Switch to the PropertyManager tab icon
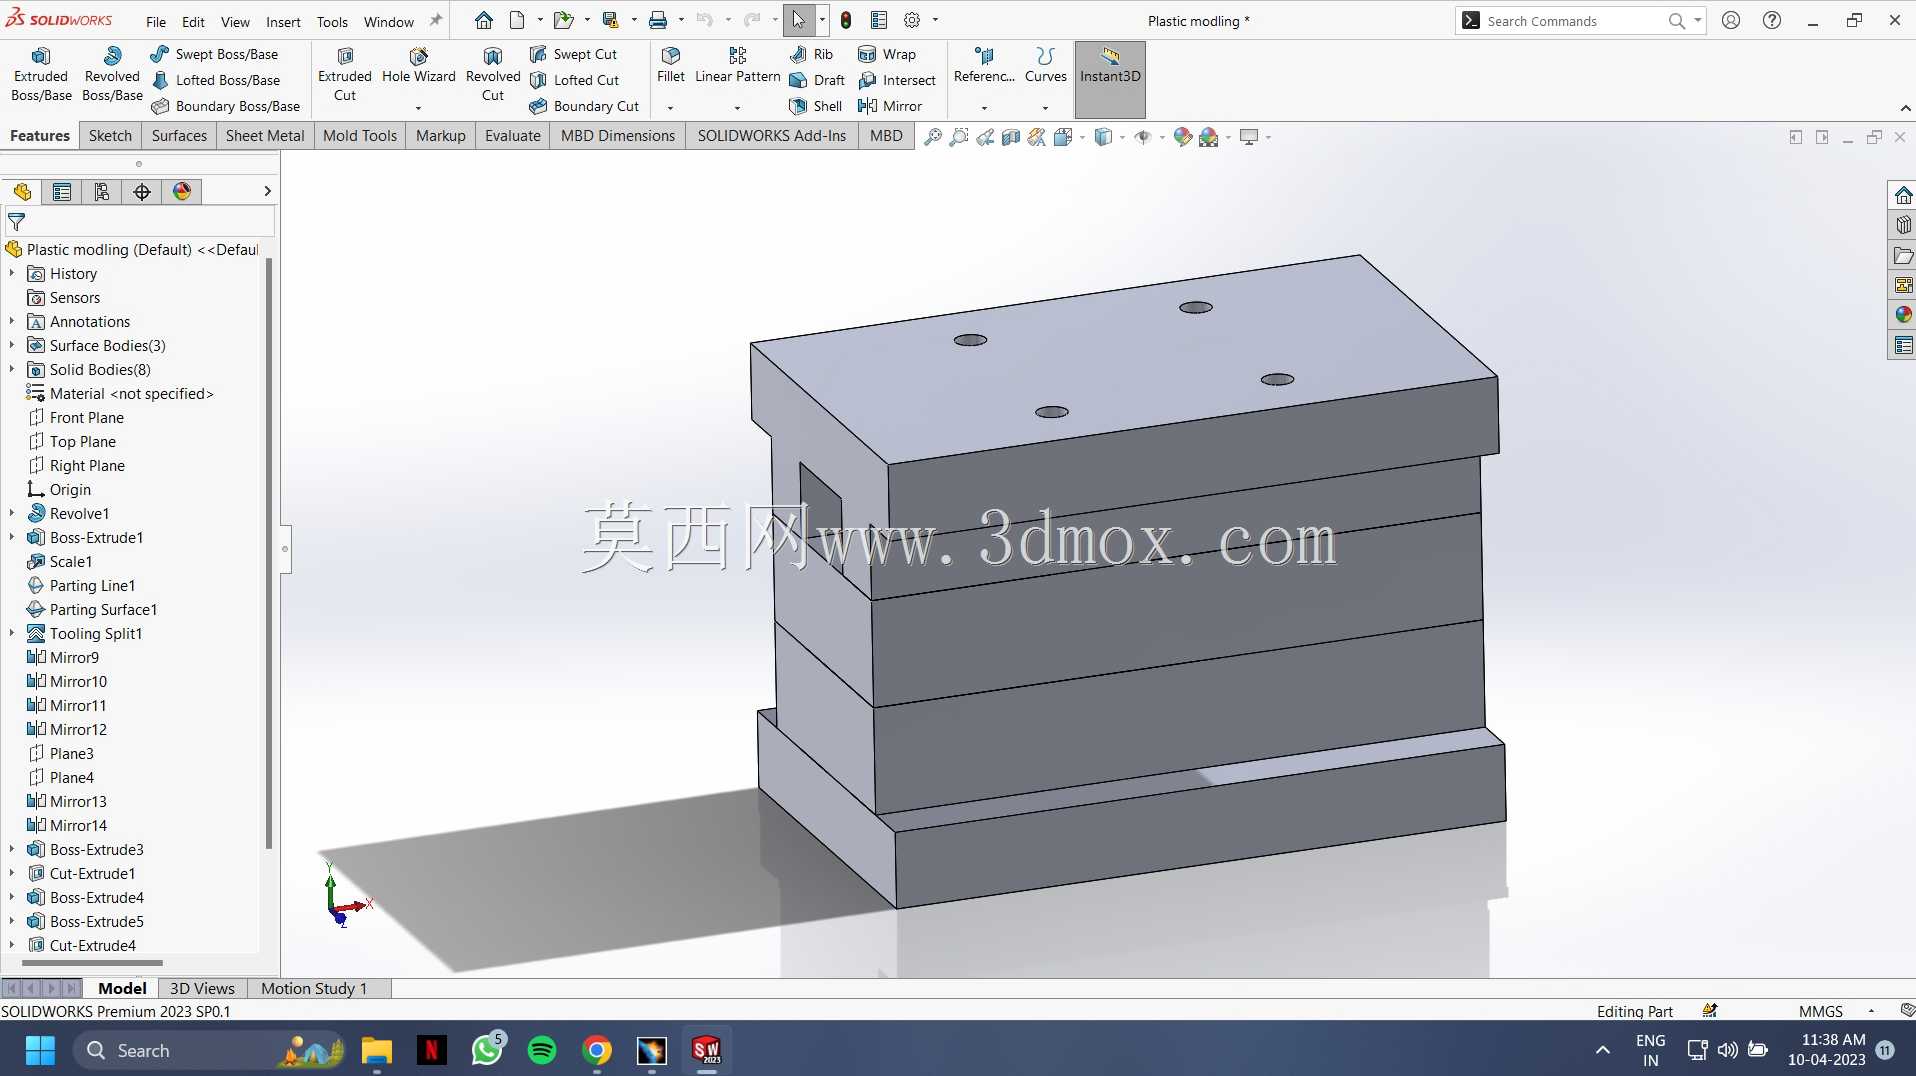This screenshot has height=1076, width=1916. [x=62, y=192]
